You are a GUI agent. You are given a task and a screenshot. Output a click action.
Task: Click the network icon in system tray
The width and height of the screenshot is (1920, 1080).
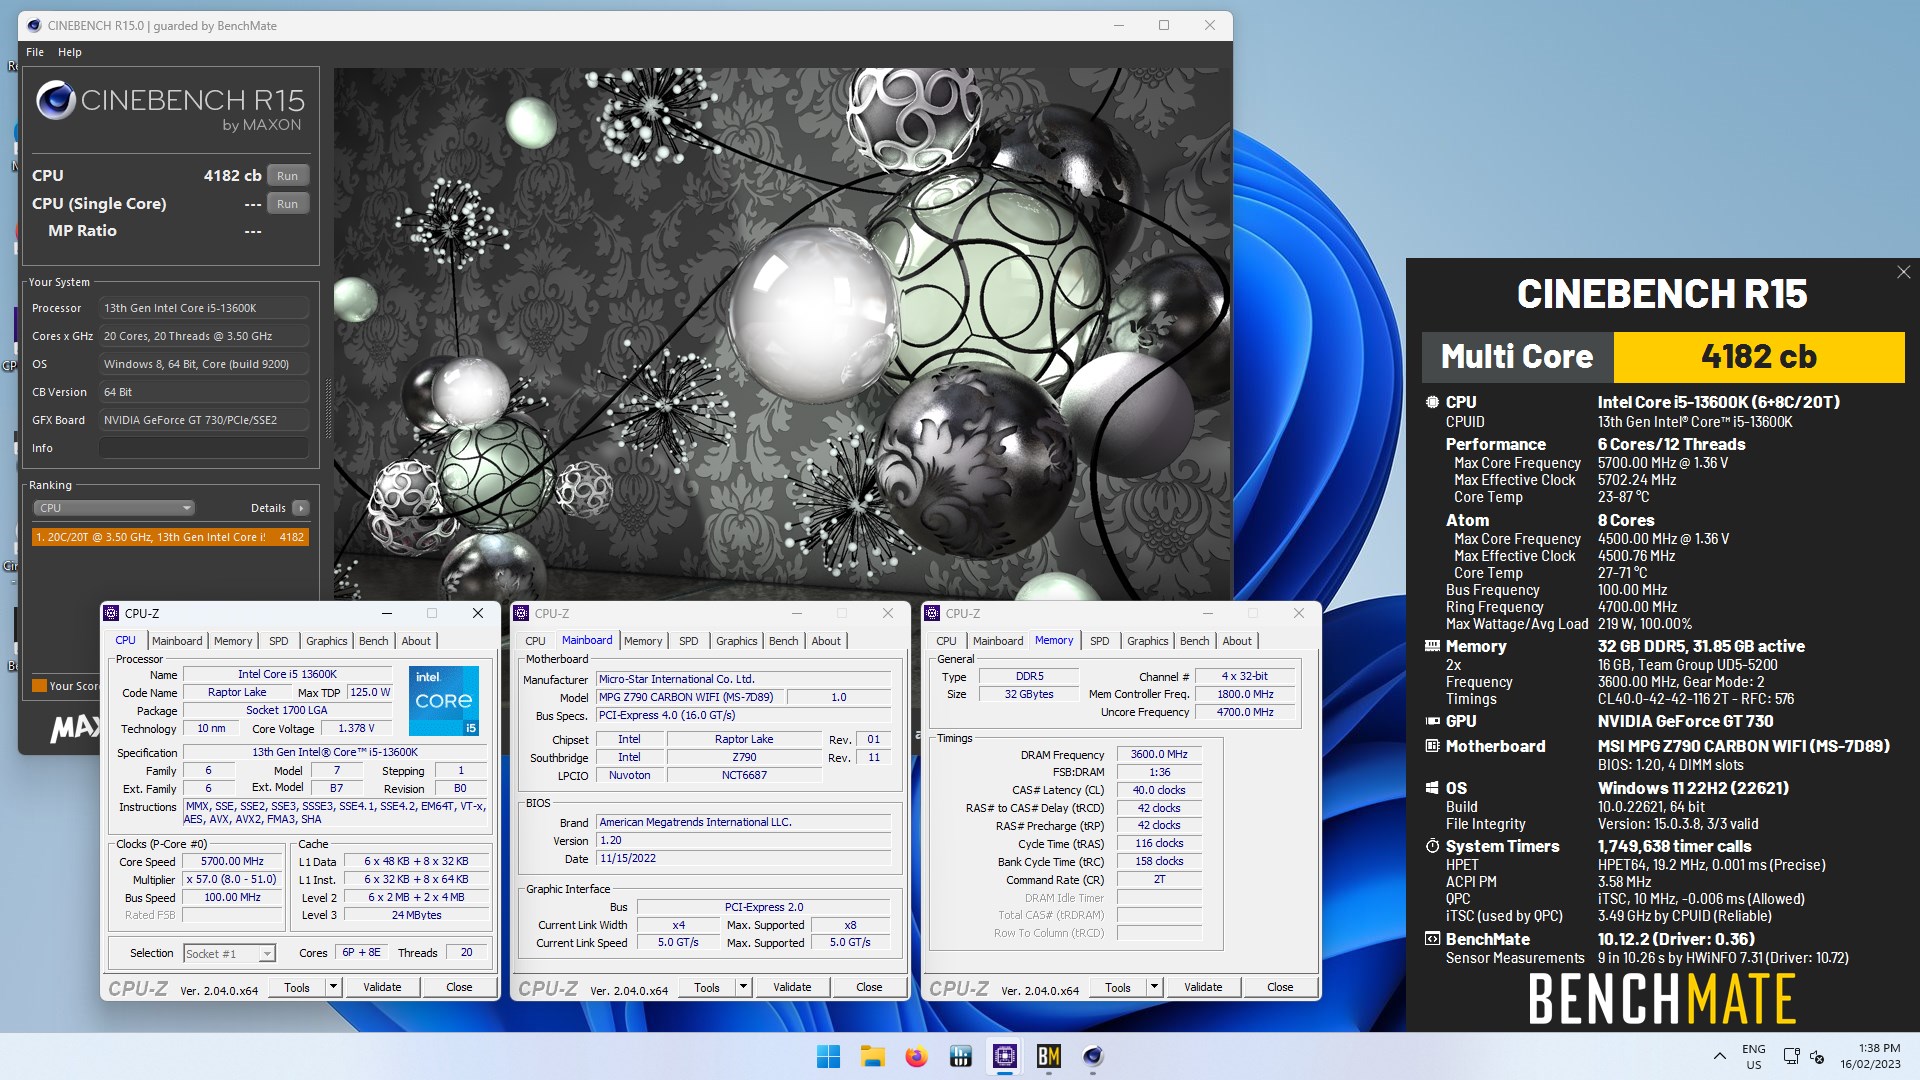click(1791, 1056)
